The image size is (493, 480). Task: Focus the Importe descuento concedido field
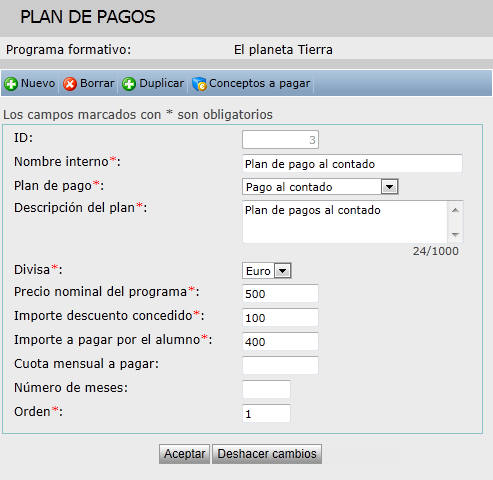coord(280,318)
